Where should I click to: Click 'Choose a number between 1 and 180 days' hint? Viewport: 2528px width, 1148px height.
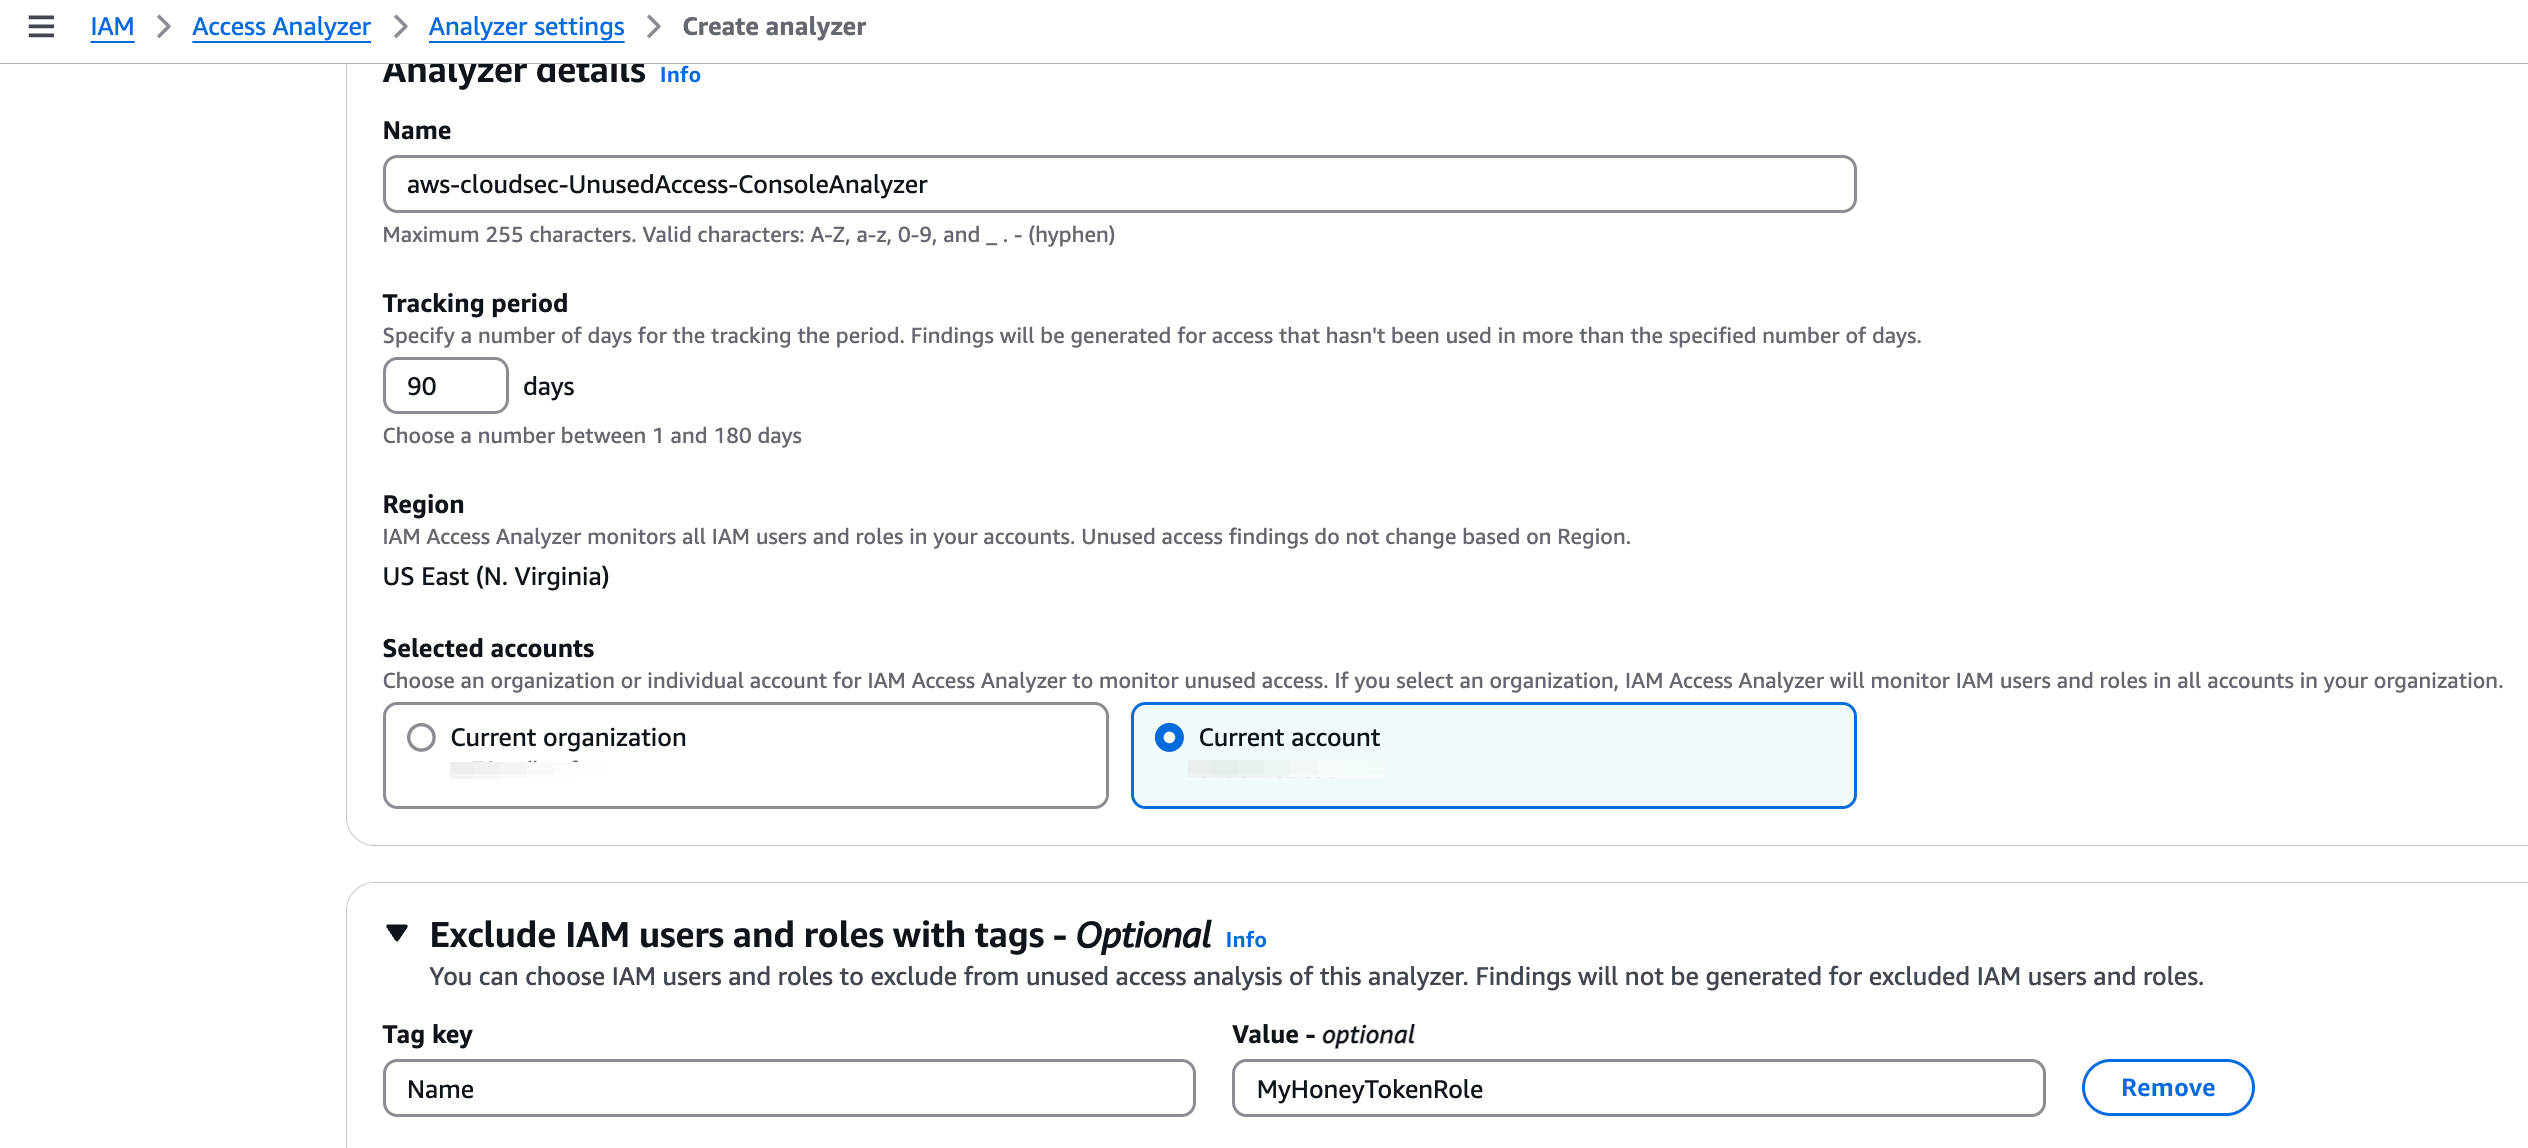592,436
